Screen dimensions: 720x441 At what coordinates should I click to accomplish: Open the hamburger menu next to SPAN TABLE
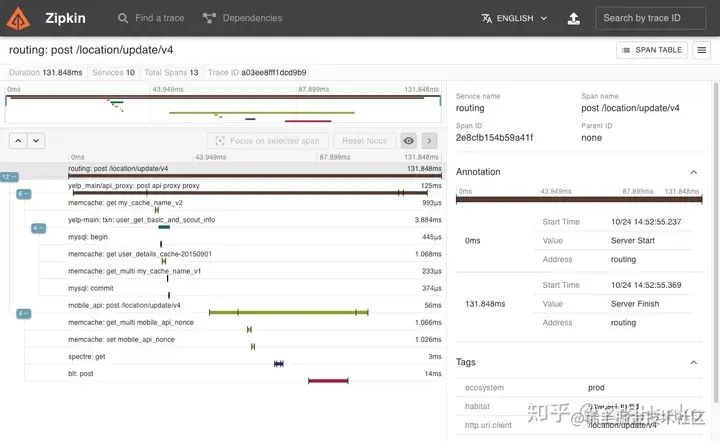pos(702,50)
